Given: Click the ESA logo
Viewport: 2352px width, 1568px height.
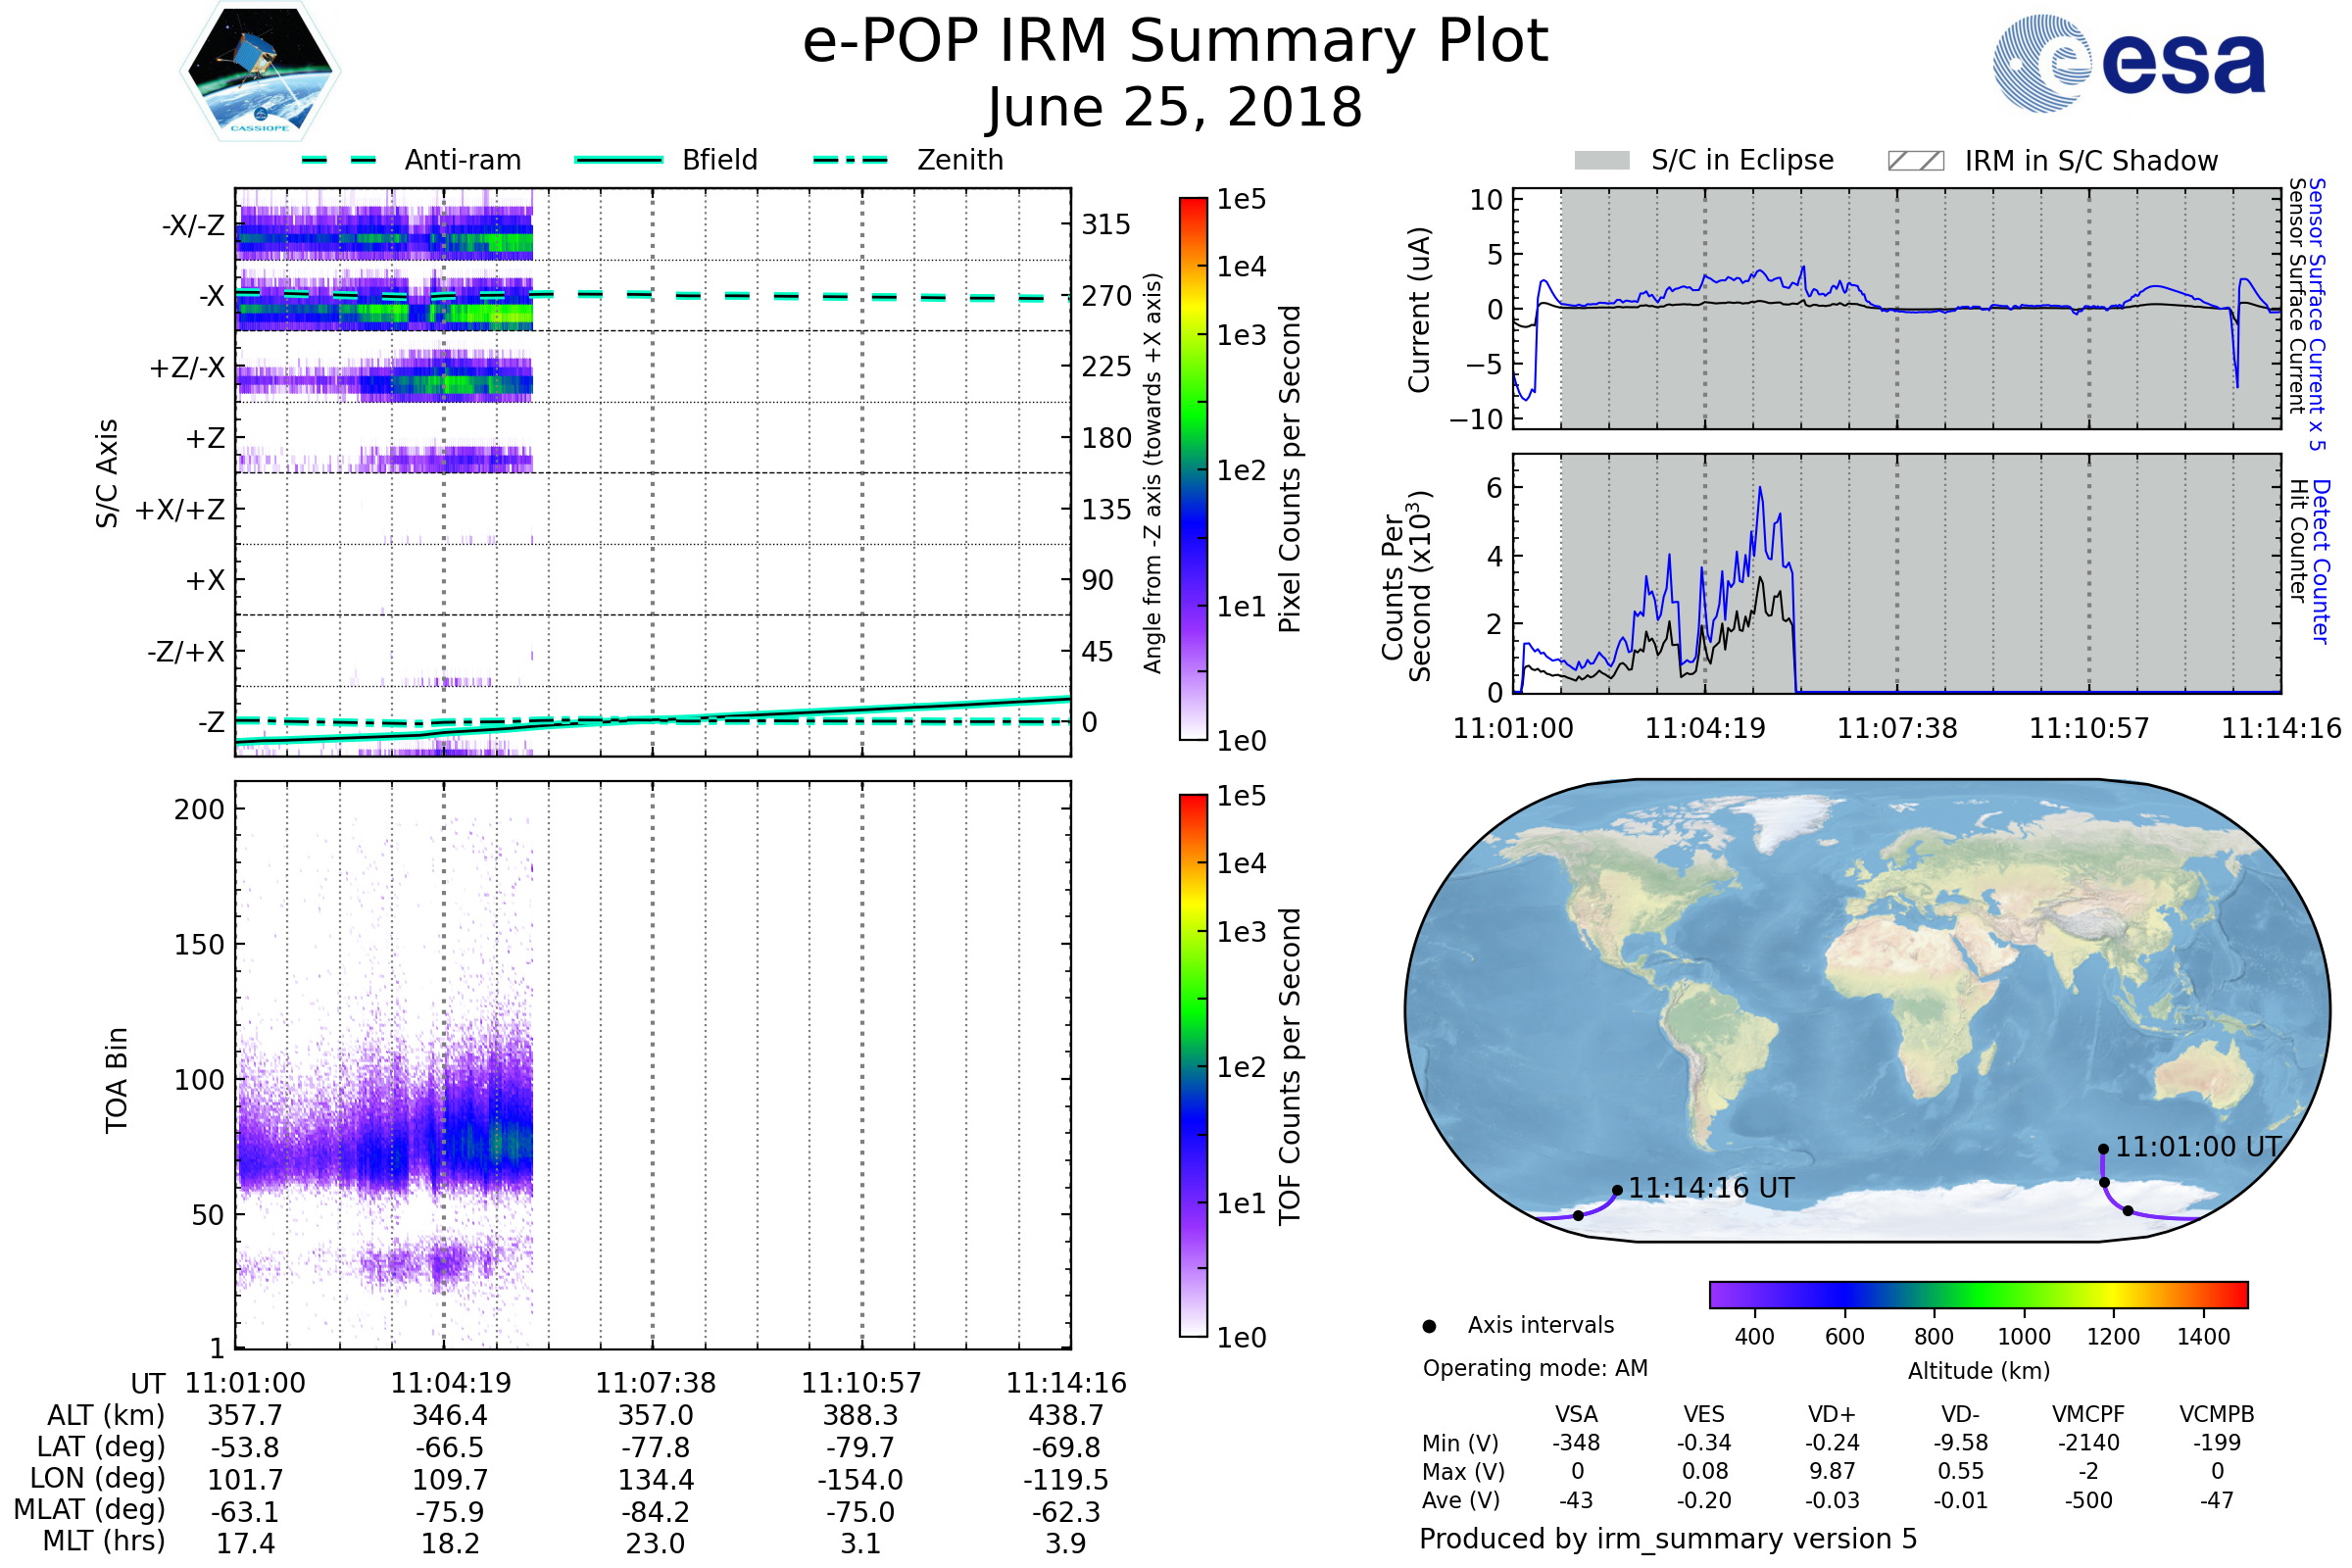Looking at the screenshot, I should click(2128, 63).
